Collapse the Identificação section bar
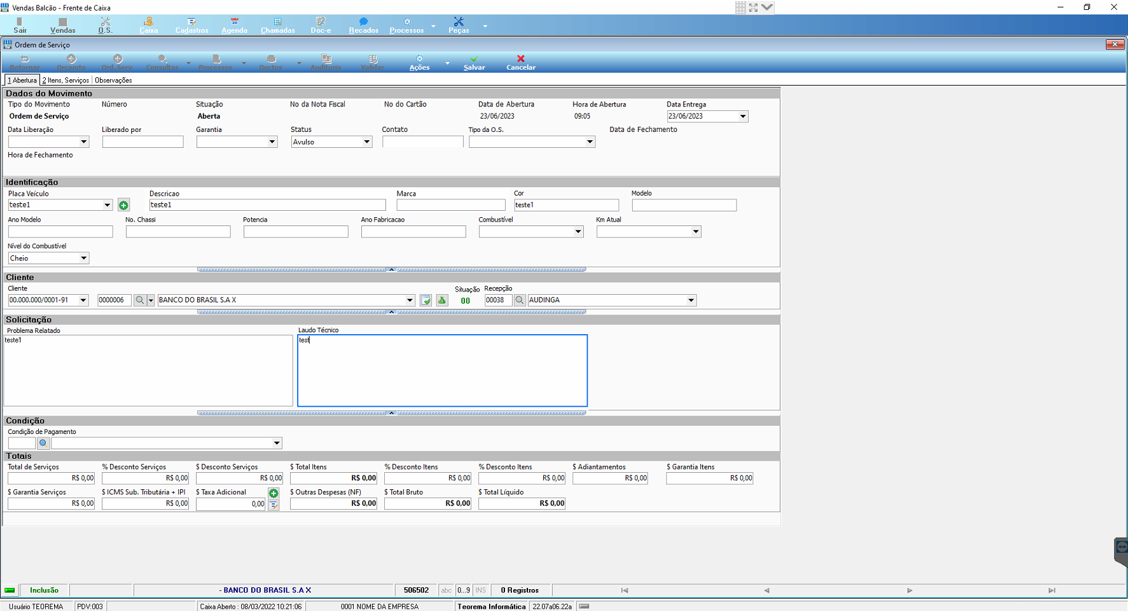Screen dimensions: 1128x611 pyautogui.click(x=391, y=269)
